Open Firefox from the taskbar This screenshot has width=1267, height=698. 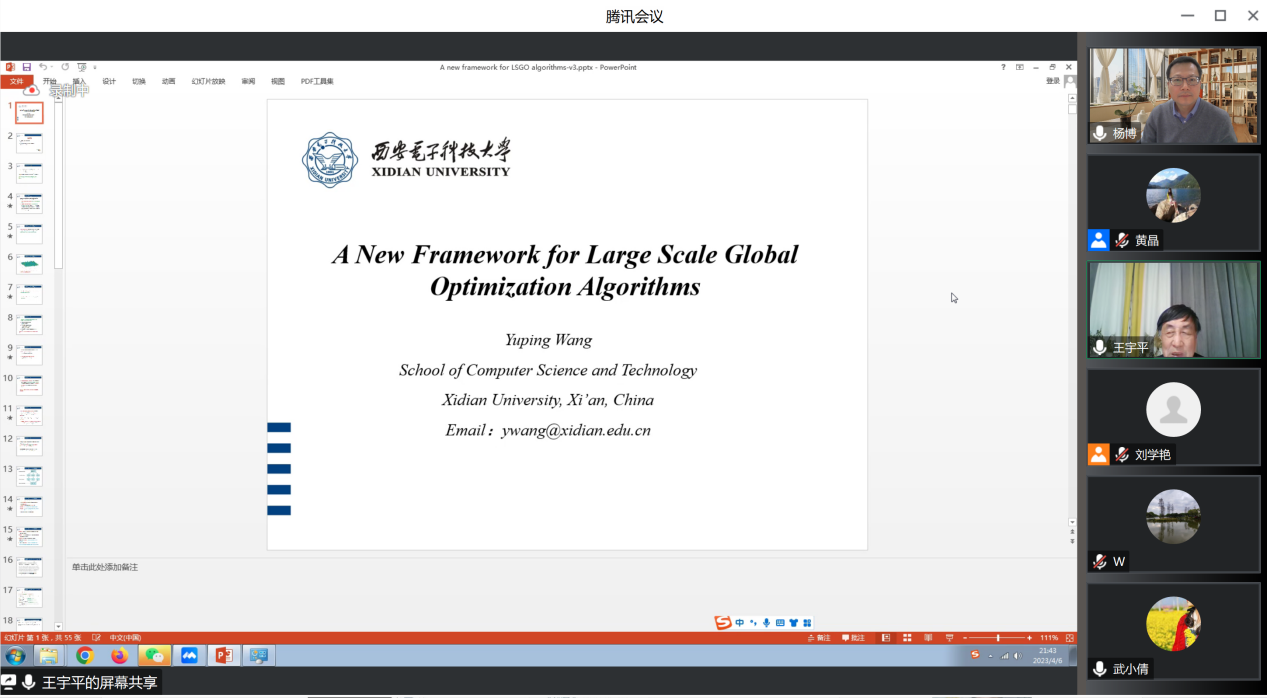pyautogui.click(x=120, y=656)
